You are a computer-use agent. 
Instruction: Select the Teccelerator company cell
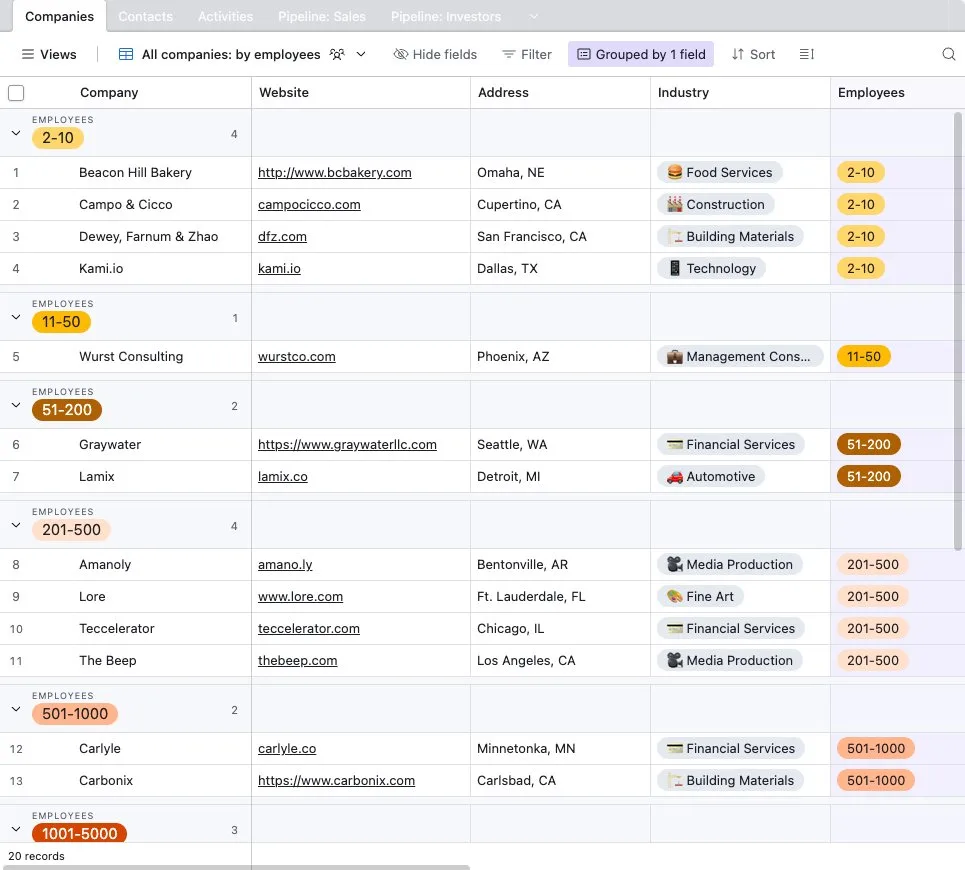coord(117,628)
